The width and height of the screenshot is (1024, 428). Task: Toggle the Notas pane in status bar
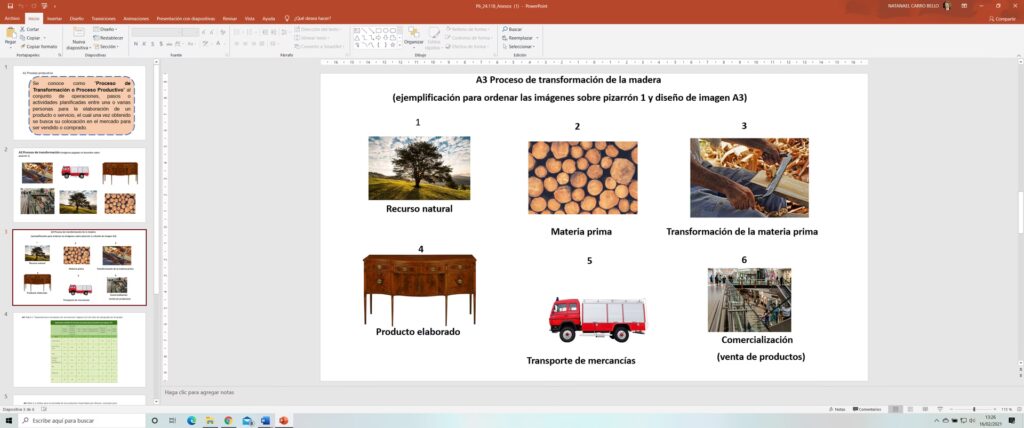[x=838, y=409]
